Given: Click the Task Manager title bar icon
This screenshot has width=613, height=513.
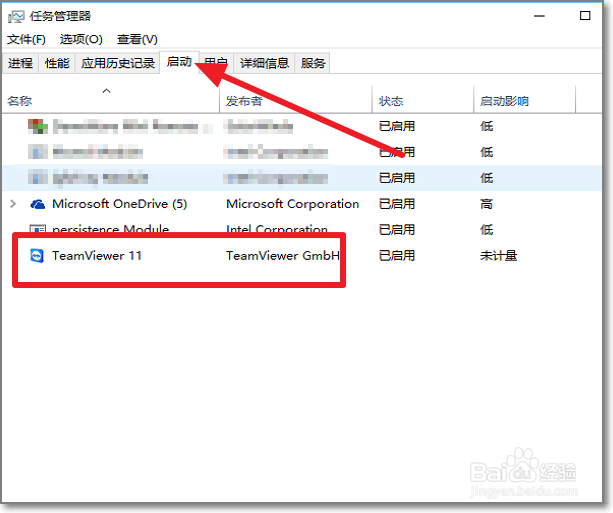Looking at the screenshot, I should pyautogui.click(x=16, y=16).
